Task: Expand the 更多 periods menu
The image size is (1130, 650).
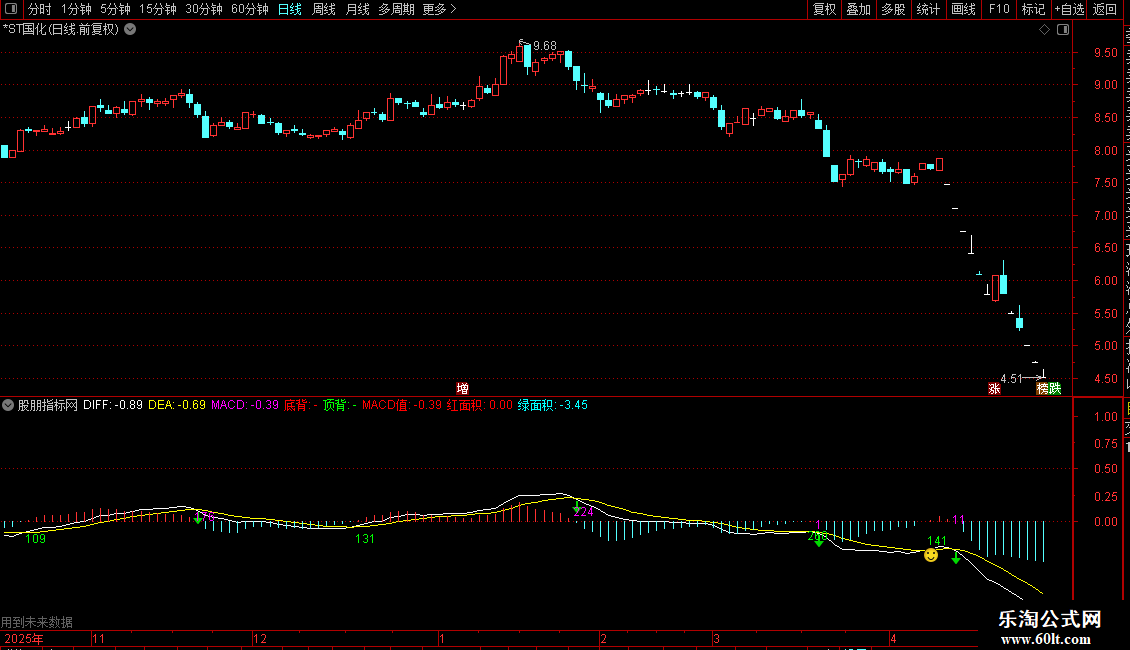Action: 439,9
